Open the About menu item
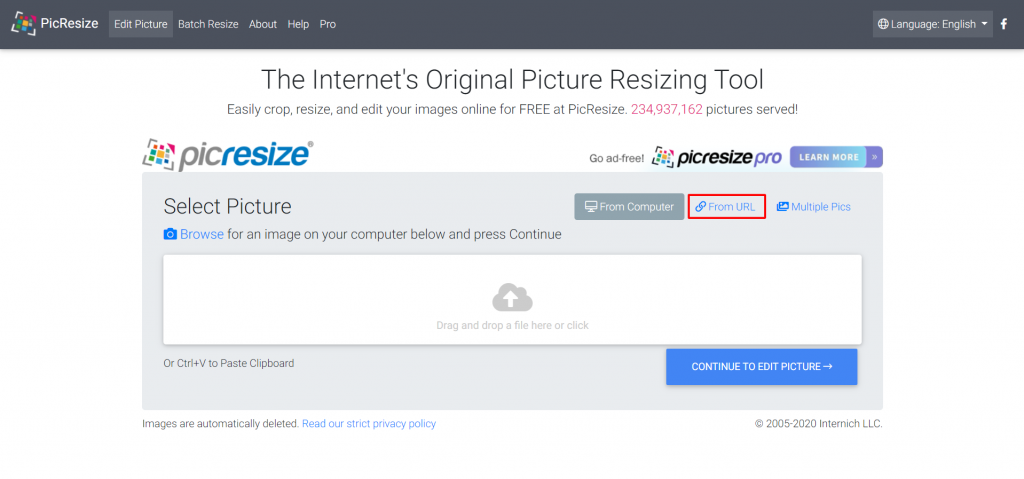 [x=263, y=24]
